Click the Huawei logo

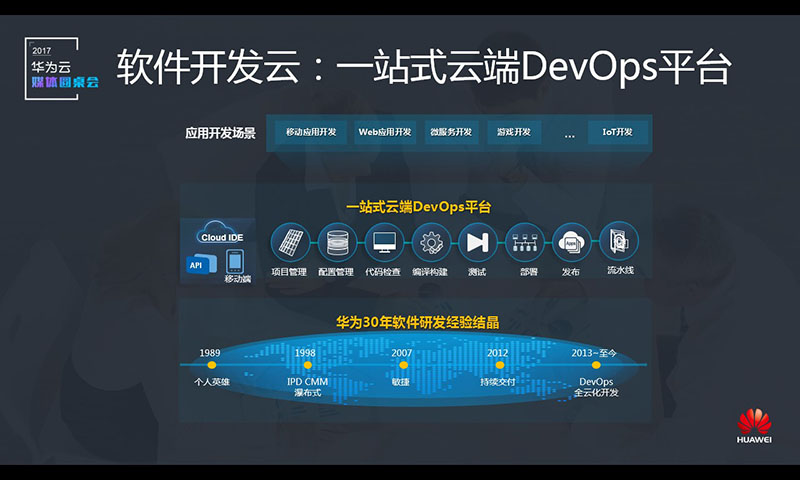pos(756,425)
